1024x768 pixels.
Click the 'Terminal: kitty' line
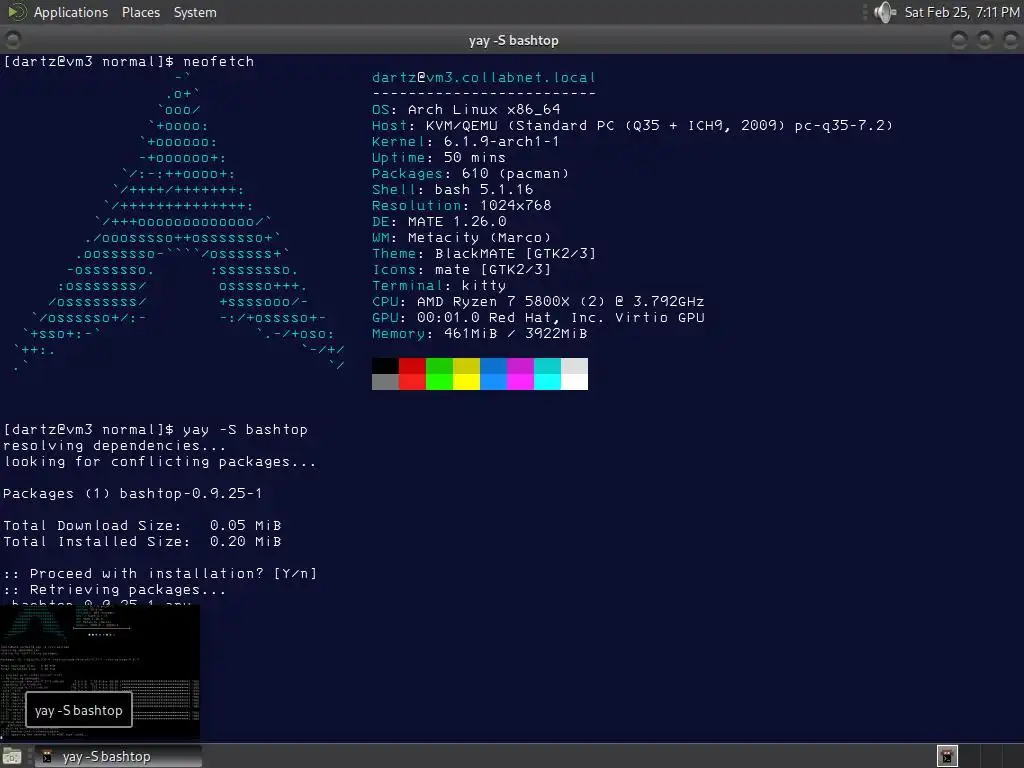(x=439, y=285)
